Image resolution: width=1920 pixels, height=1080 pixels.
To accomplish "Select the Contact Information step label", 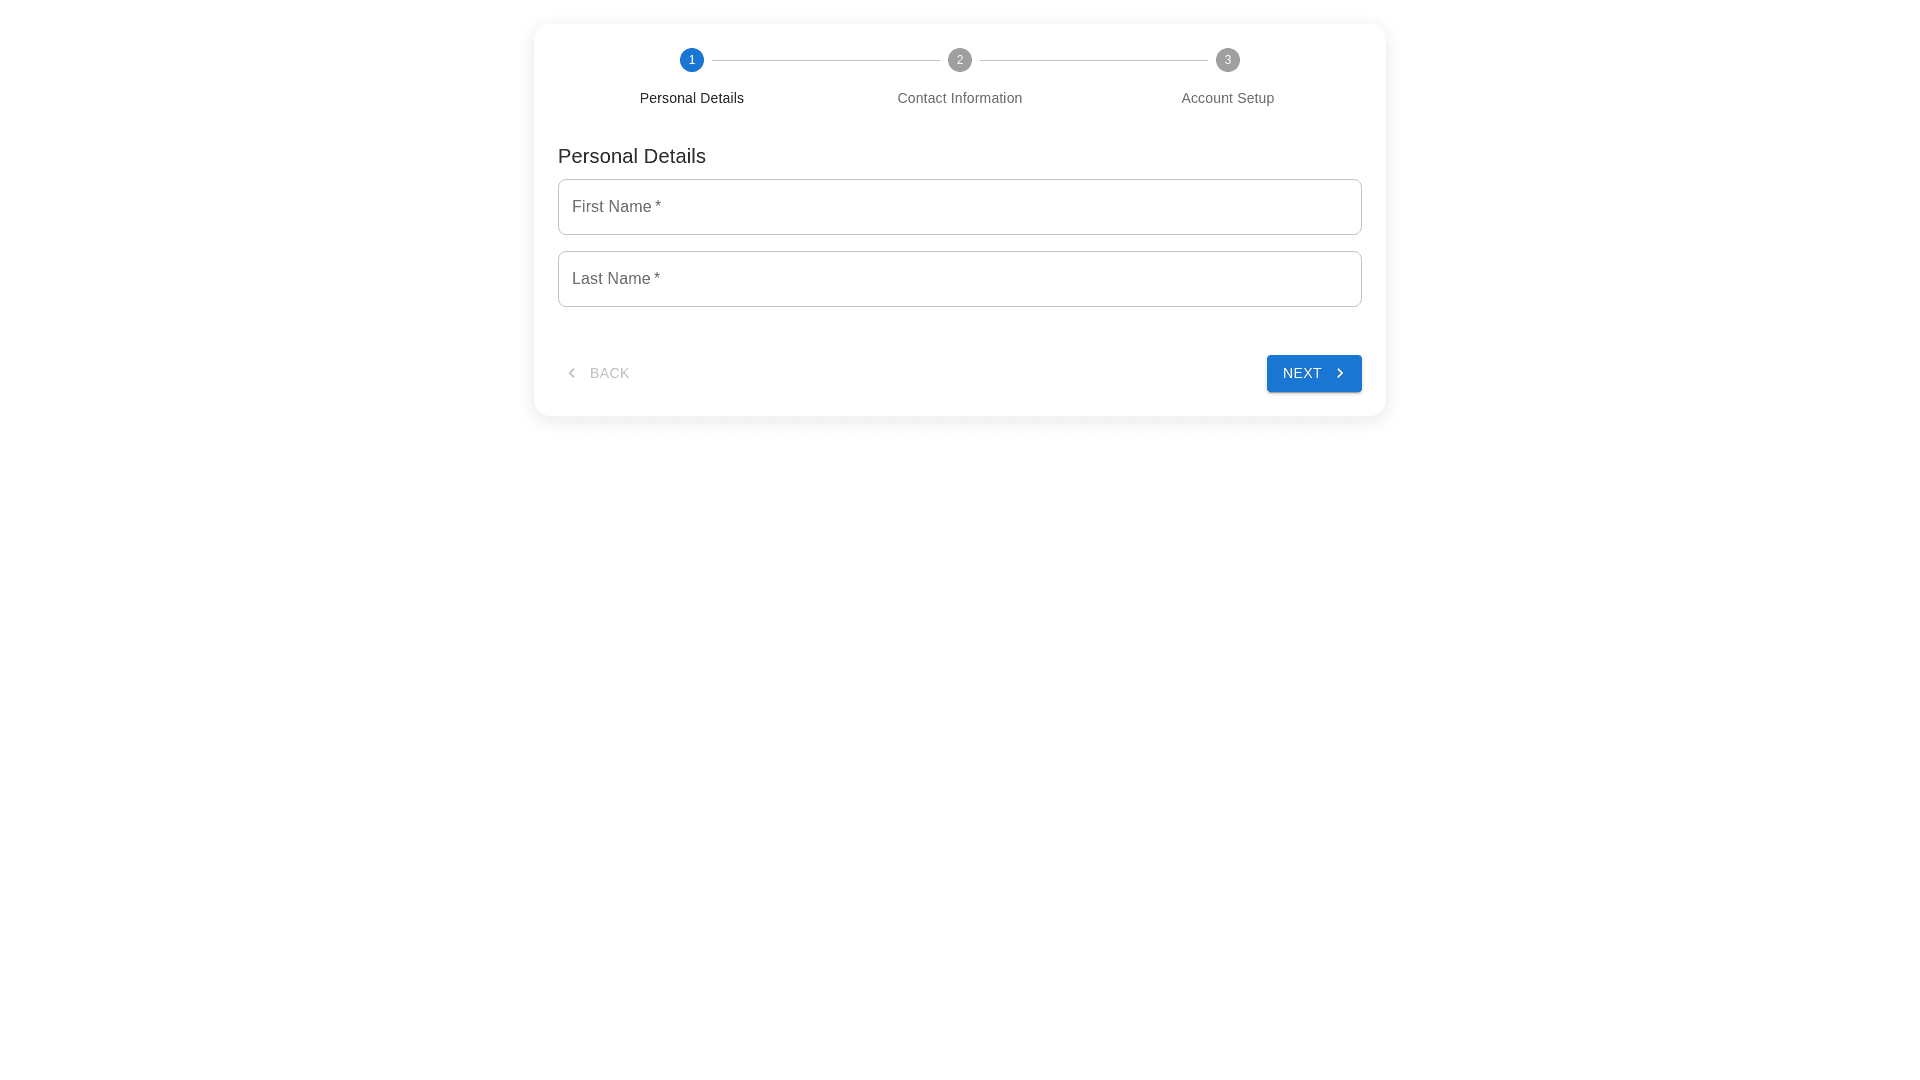I will click(x=959, y=98).
